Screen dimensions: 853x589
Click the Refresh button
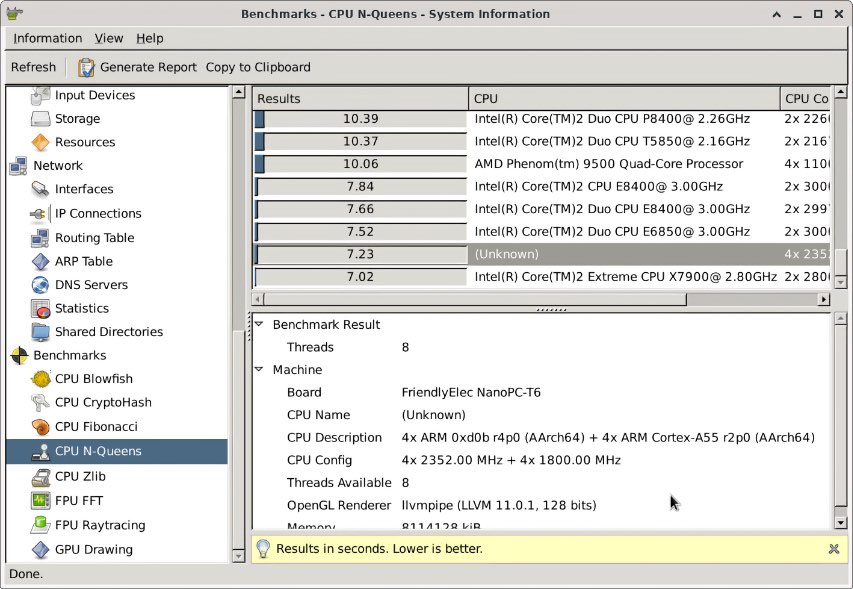click(33, 67)
